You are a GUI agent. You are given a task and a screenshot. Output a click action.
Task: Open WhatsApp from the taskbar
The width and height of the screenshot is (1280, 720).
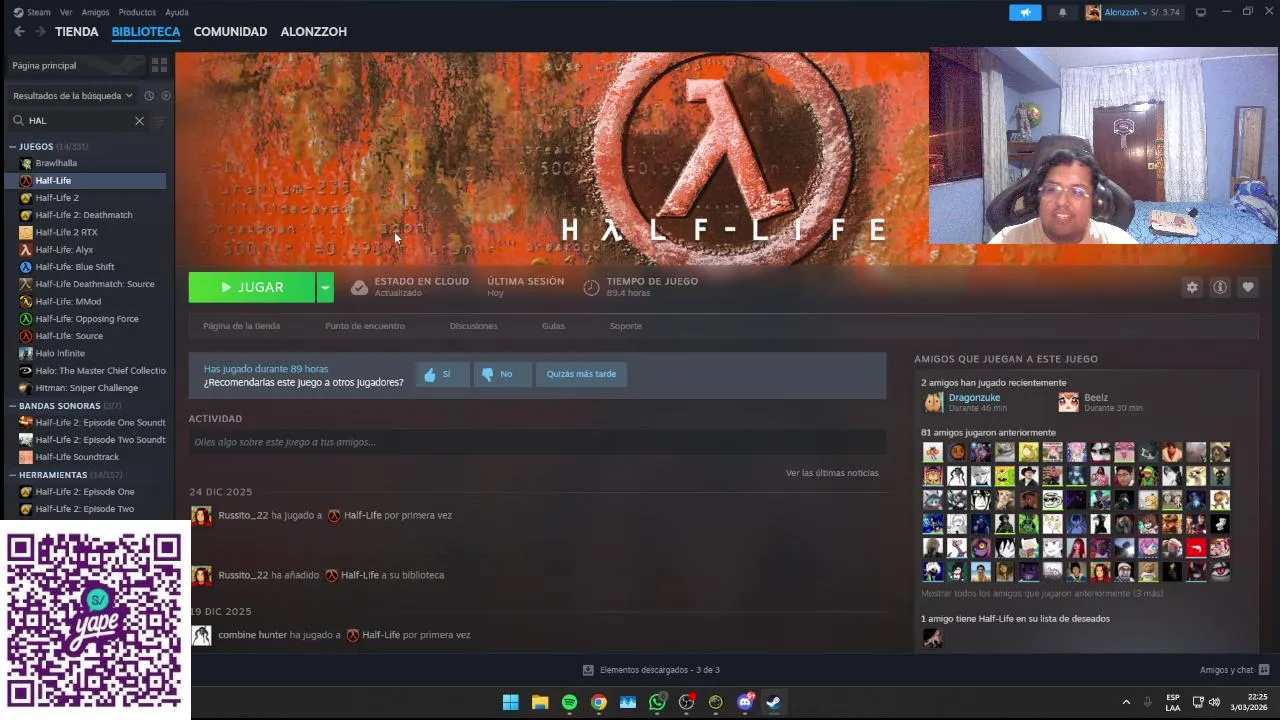[x=657, y=702]
